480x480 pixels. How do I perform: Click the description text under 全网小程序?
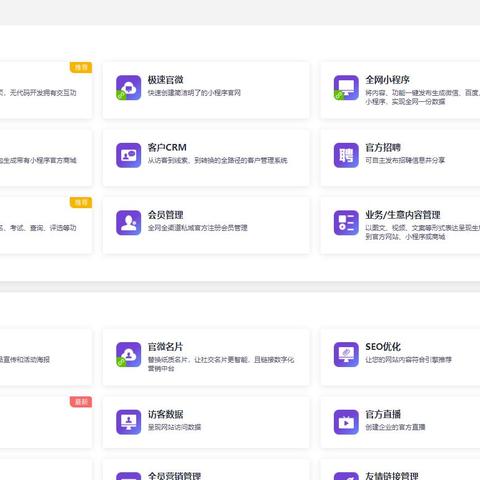point(423,97)
